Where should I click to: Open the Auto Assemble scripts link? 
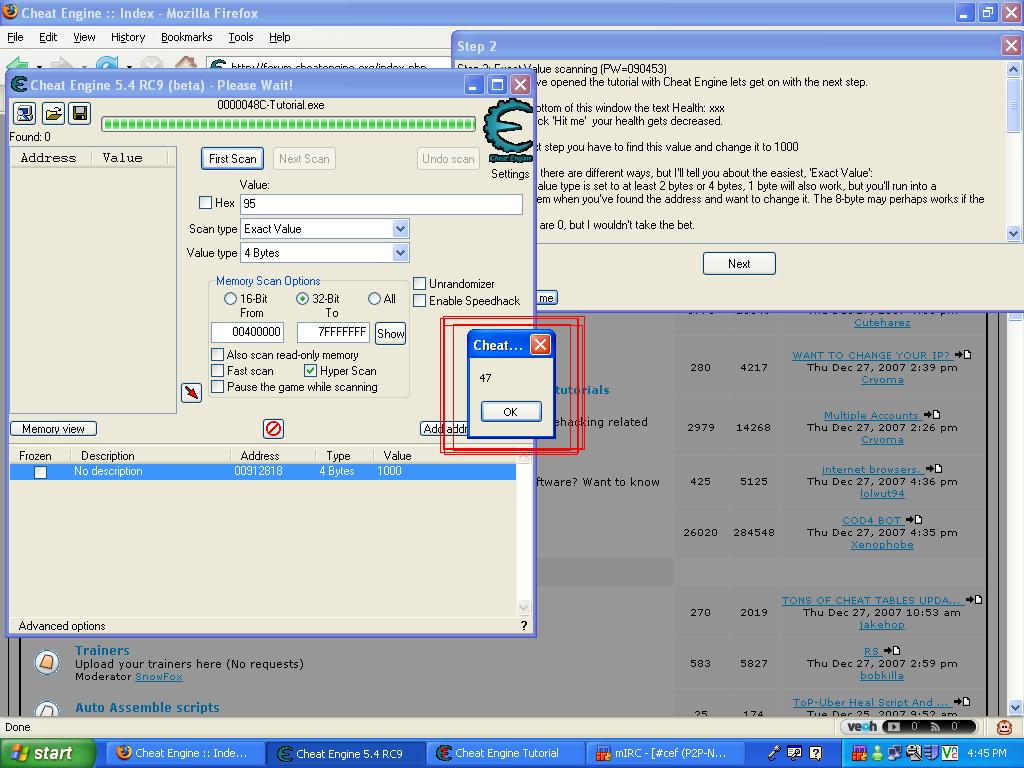(x=147, y=707)
